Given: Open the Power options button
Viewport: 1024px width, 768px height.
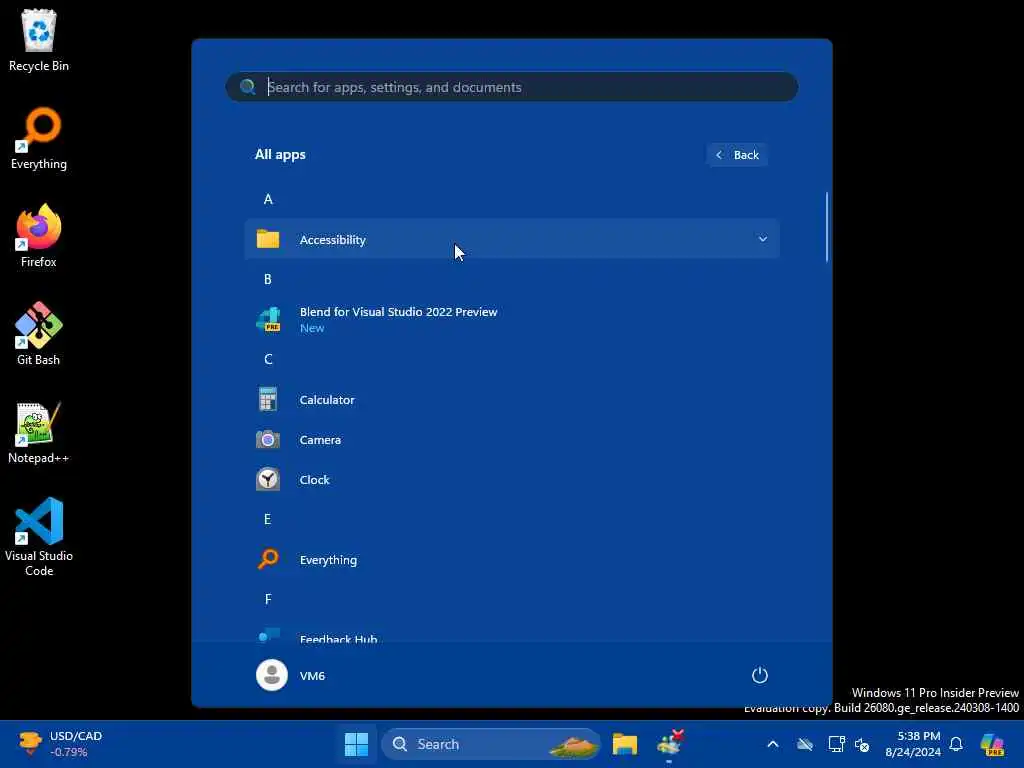Looking at the screenshot, I should [760, 675].
